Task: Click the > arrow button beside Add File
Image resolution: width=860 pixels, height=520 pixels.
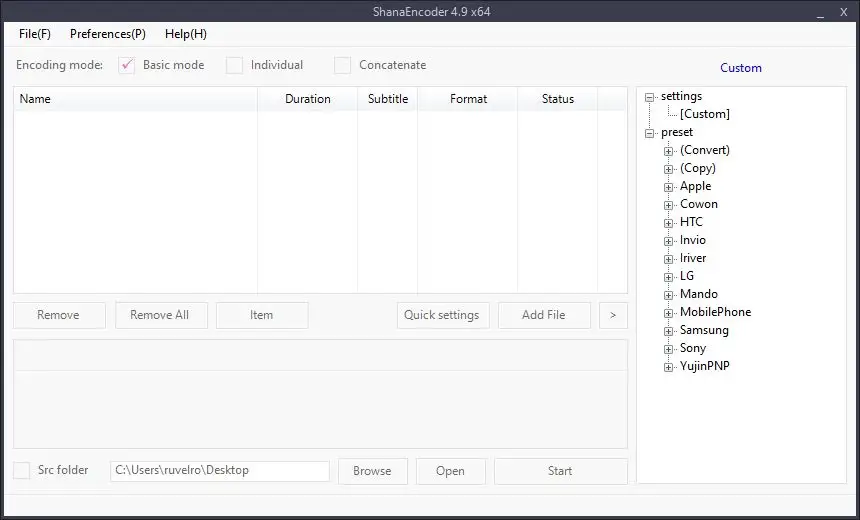Action: pos(613,315)
